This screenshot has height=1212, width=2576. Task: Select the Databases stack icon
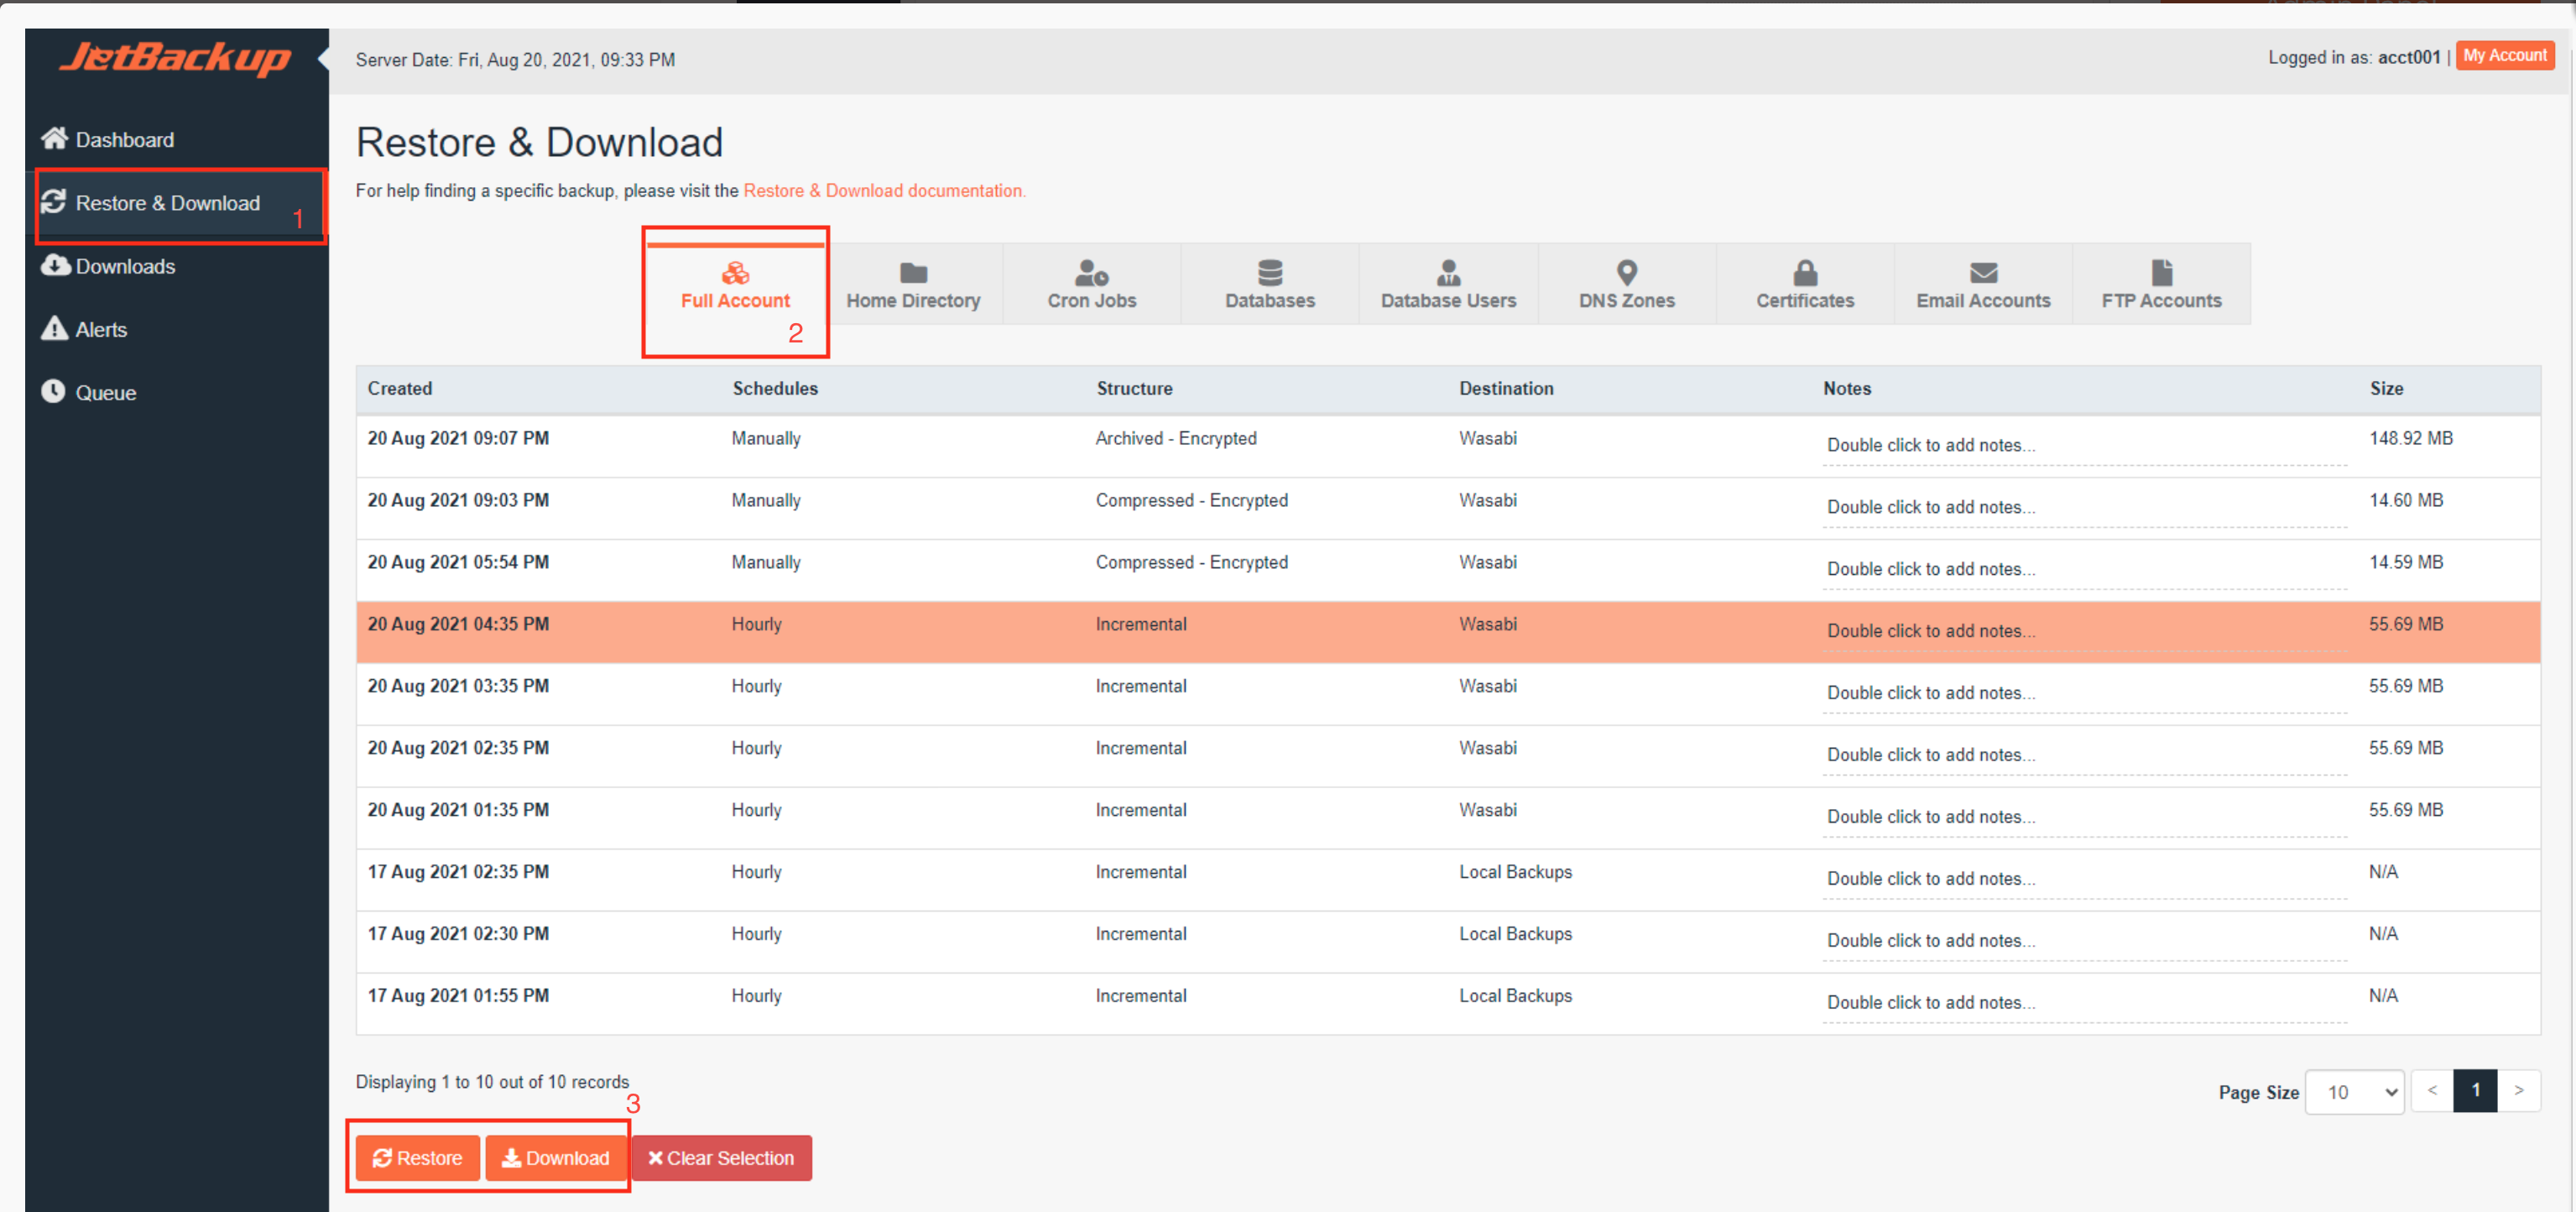point(1269,272)
